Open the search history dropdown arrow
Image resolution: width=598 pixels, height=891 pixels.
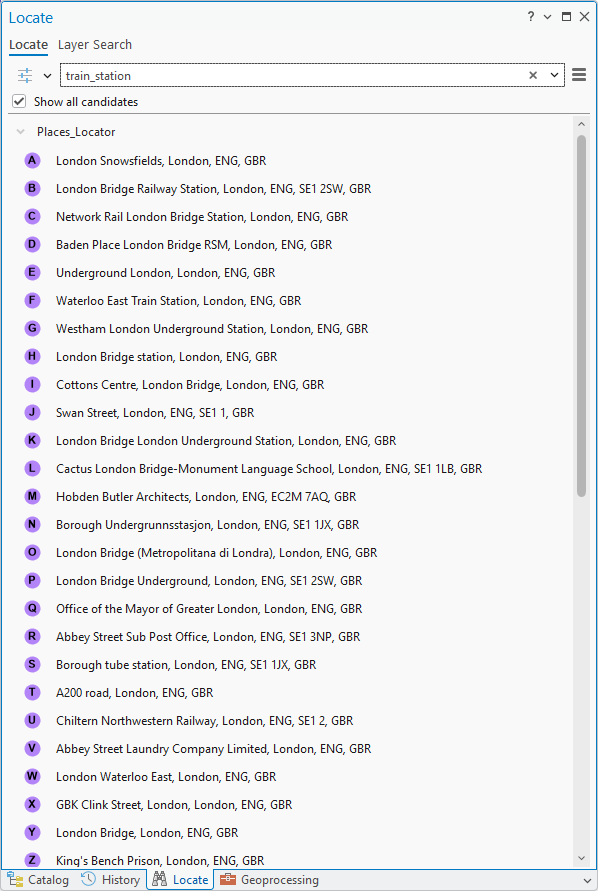point(554,75)
